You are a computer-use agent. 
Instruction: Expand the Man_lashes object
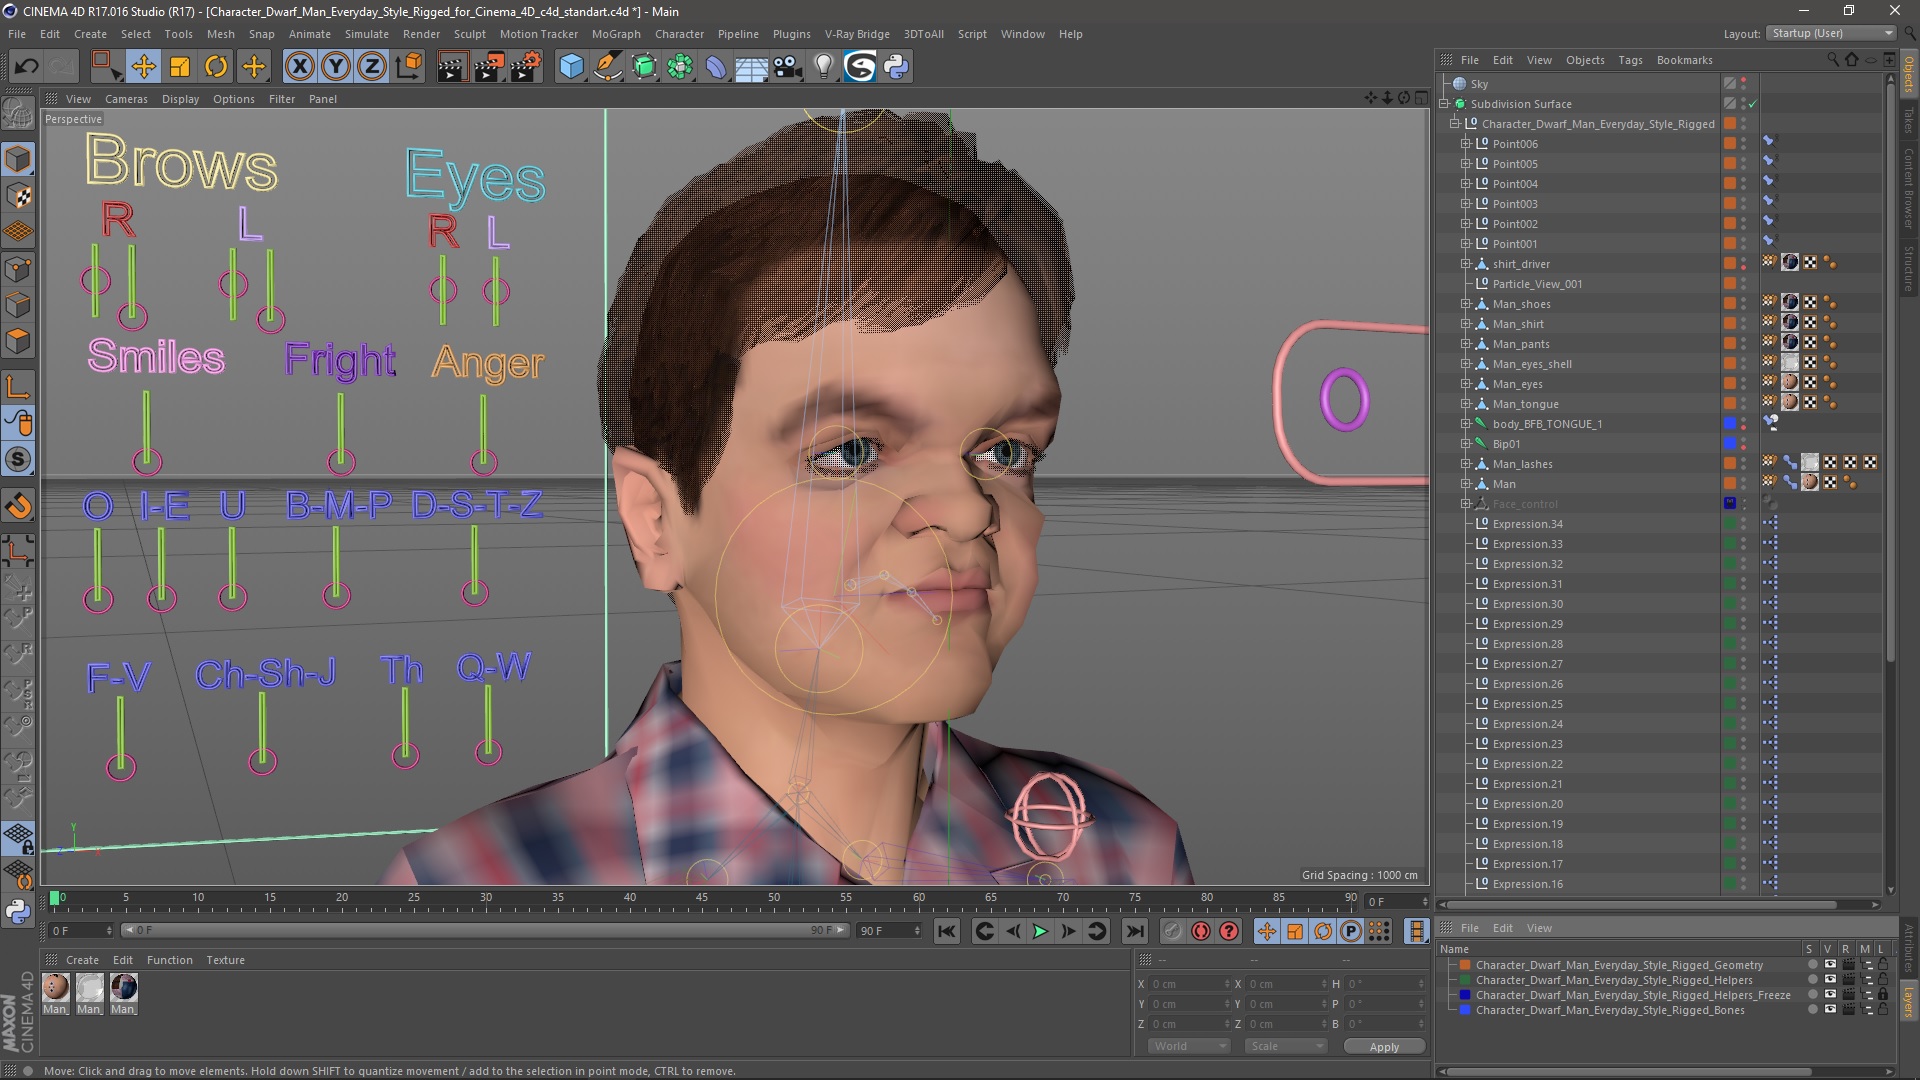click(1466, 464)
